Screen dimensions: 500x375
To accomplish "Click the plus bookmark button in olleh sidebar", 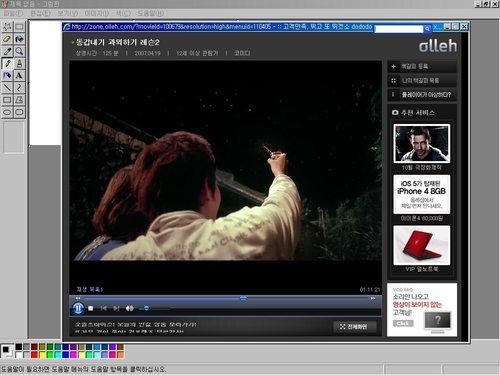I will 422,66.
